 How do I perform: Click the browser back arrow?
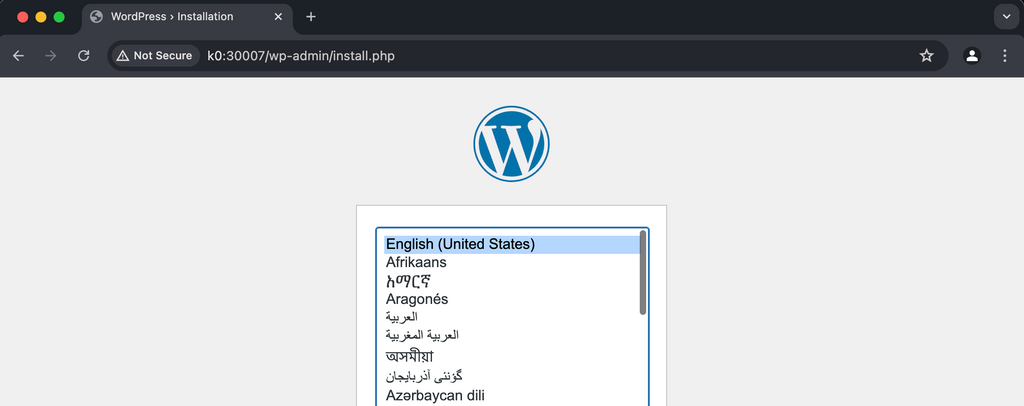click(x=18, y=56)
